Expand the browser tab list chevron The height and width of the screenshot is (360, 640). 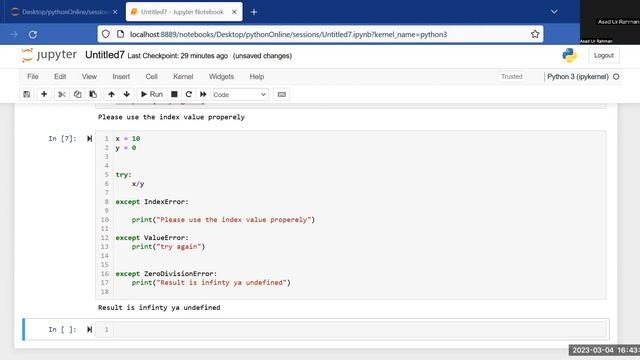pyautogui.click(x=554, y=12)
